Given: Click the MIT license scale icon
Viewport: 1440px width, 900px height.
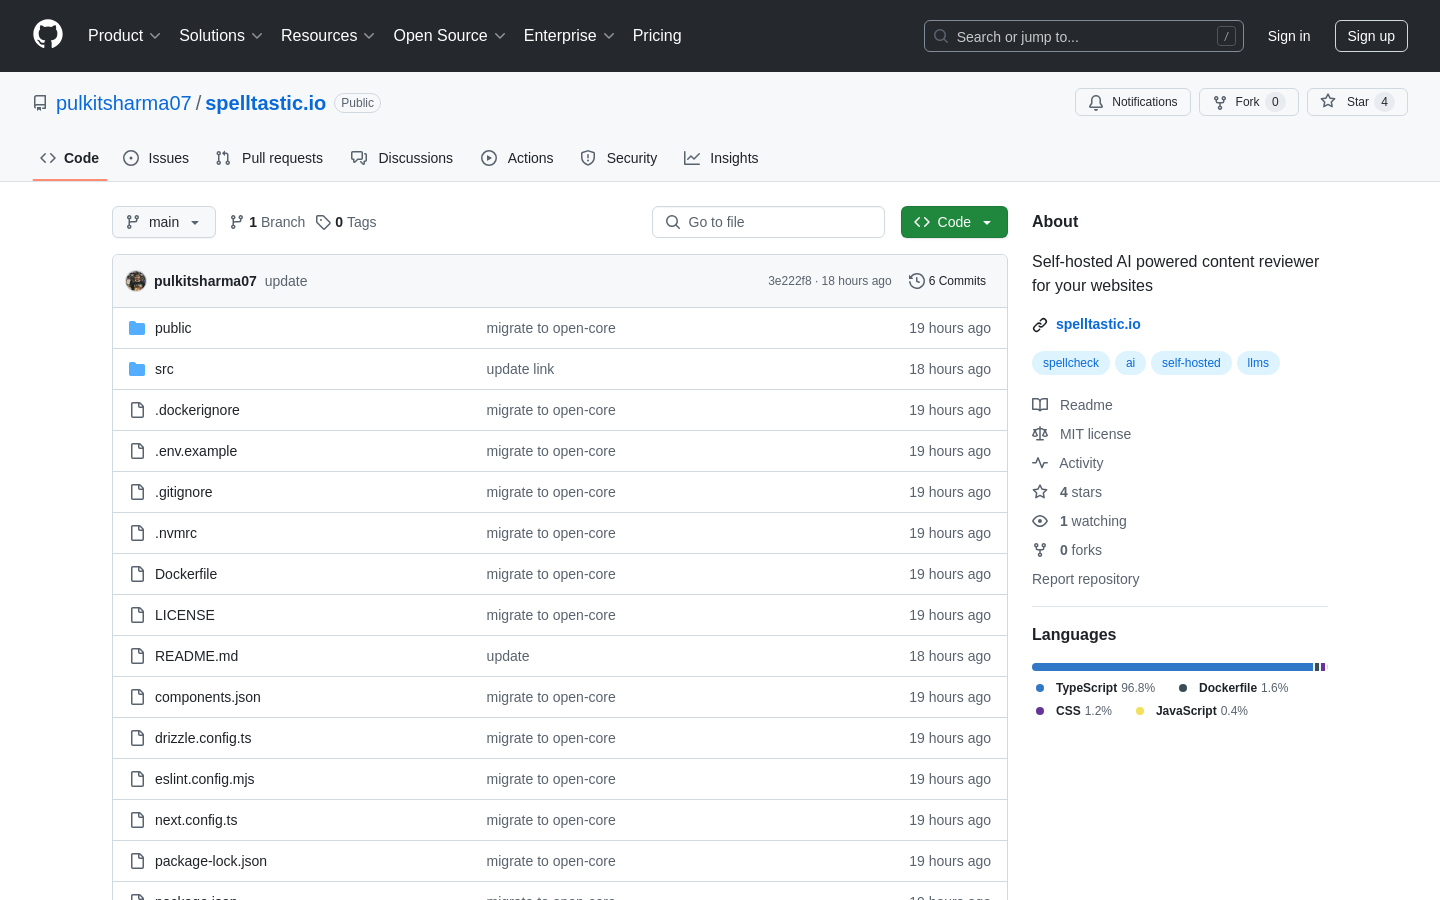Looking at the screenshot, I should [1040, 434].
